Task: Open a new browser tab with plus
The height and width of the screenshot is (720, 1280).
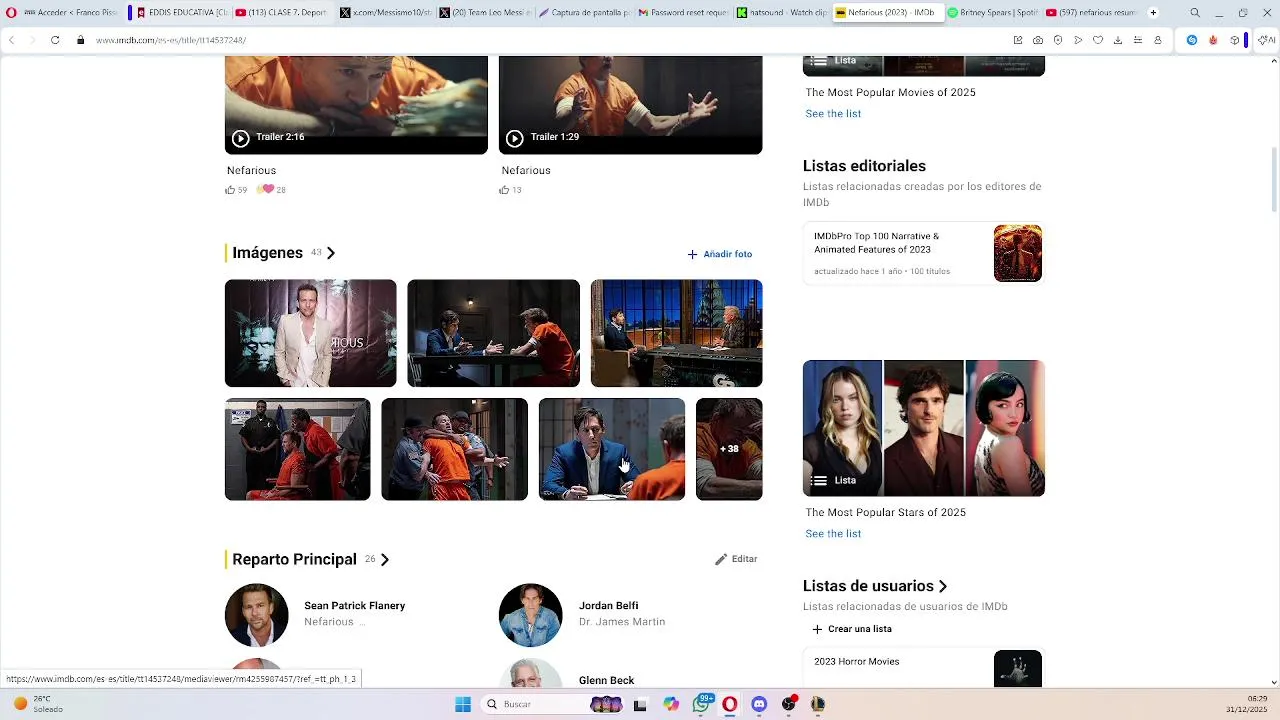Action: point(1153,13)
